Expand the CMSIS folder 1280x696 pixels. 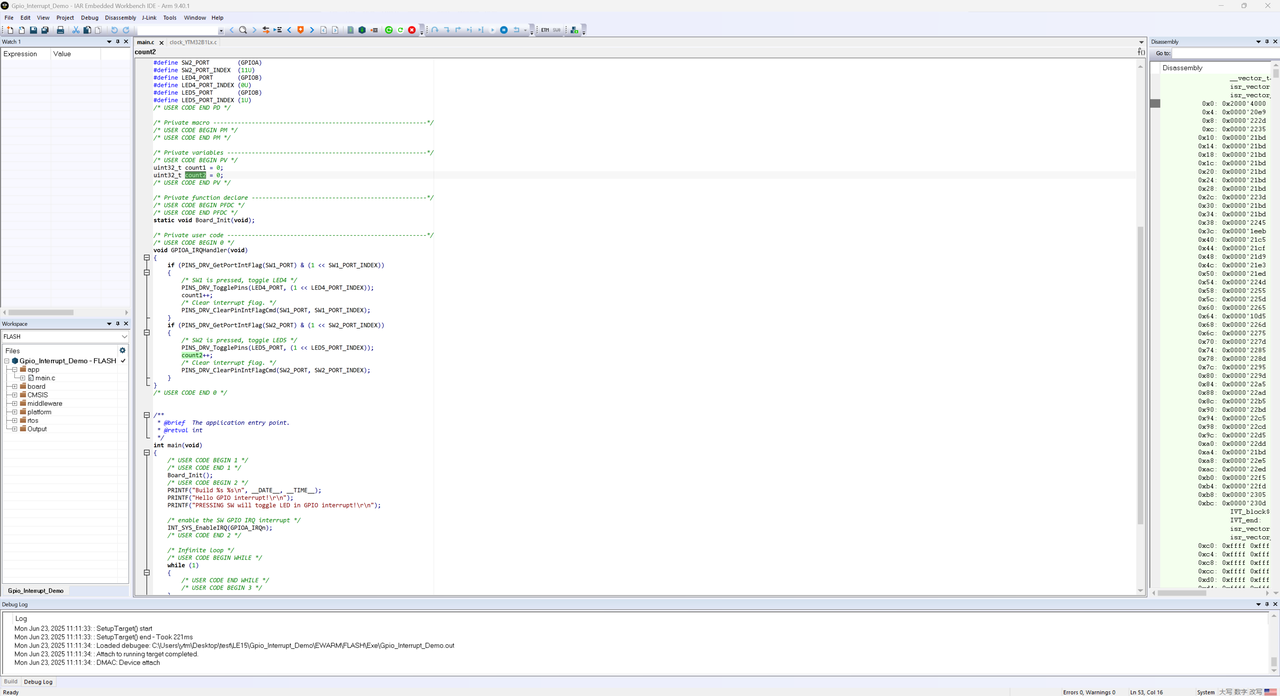pyautogui.click(x=15, y=395)
